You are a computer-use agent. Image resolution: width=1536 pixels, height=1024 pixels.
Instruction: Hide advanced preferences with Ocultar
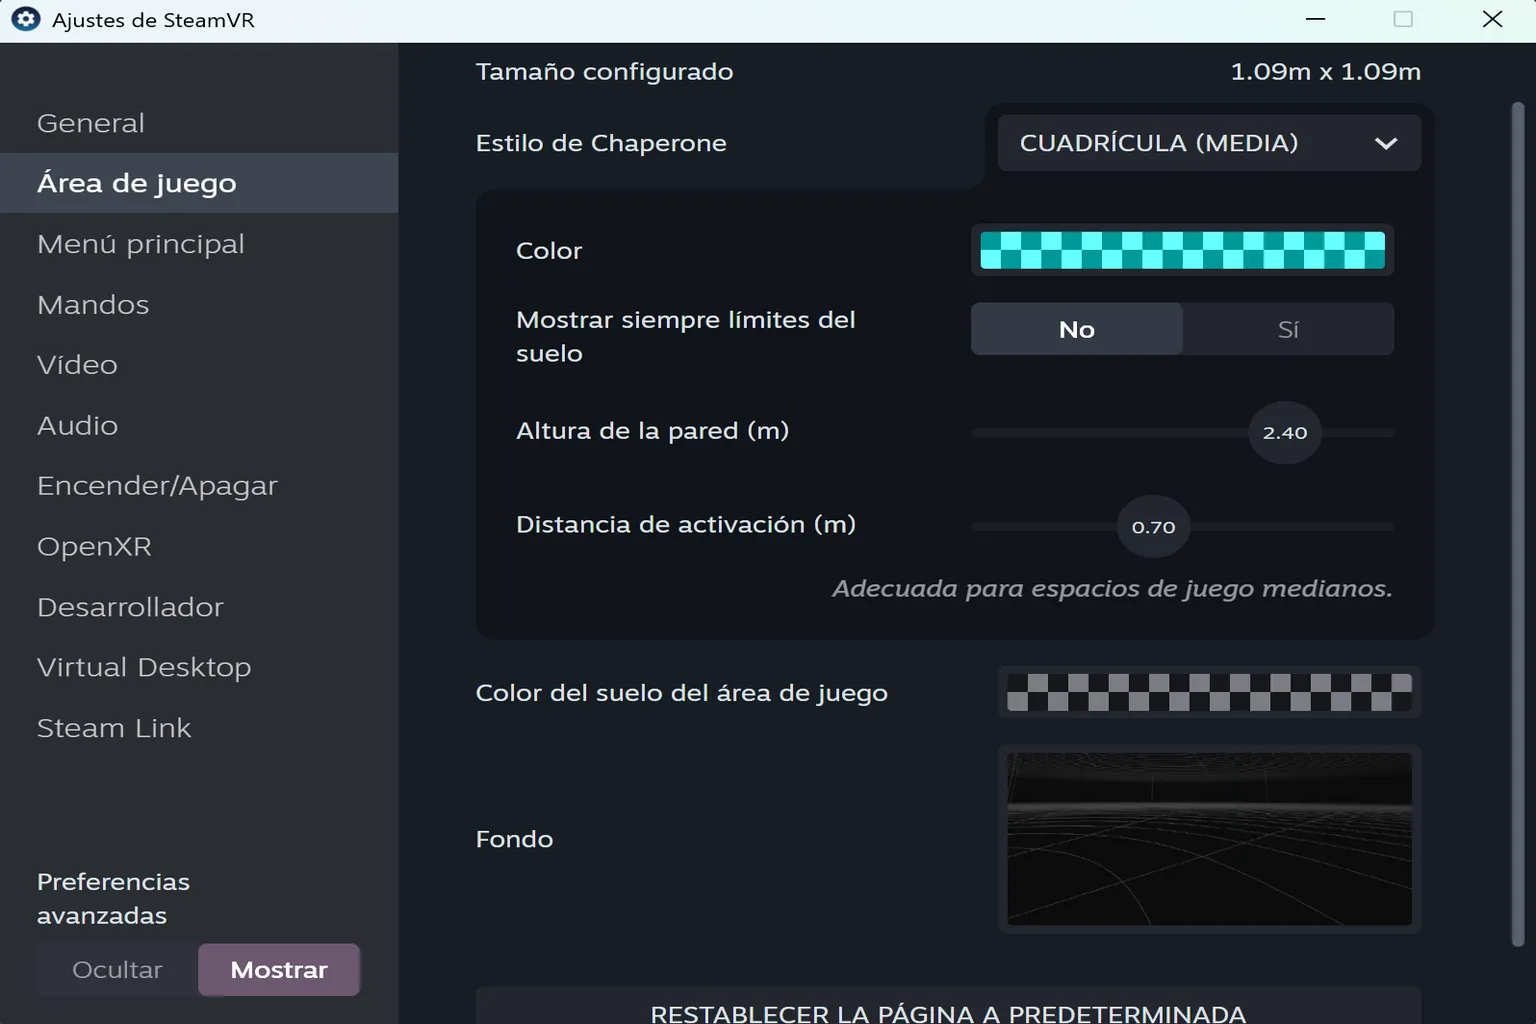pos(117,970)
